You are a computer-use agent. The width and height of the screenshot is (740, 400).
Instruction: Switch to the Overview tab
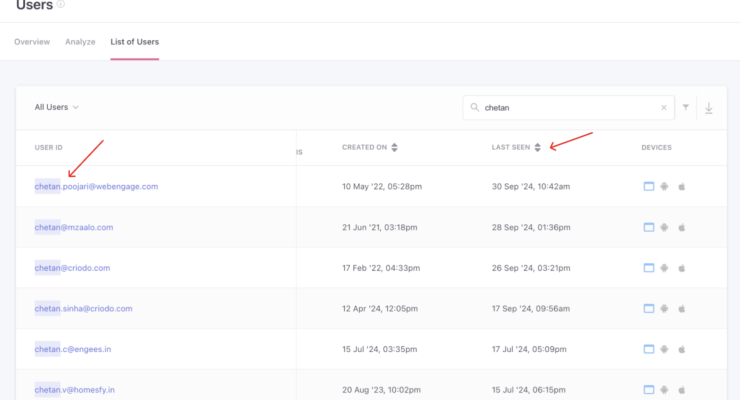coord(32,42)
